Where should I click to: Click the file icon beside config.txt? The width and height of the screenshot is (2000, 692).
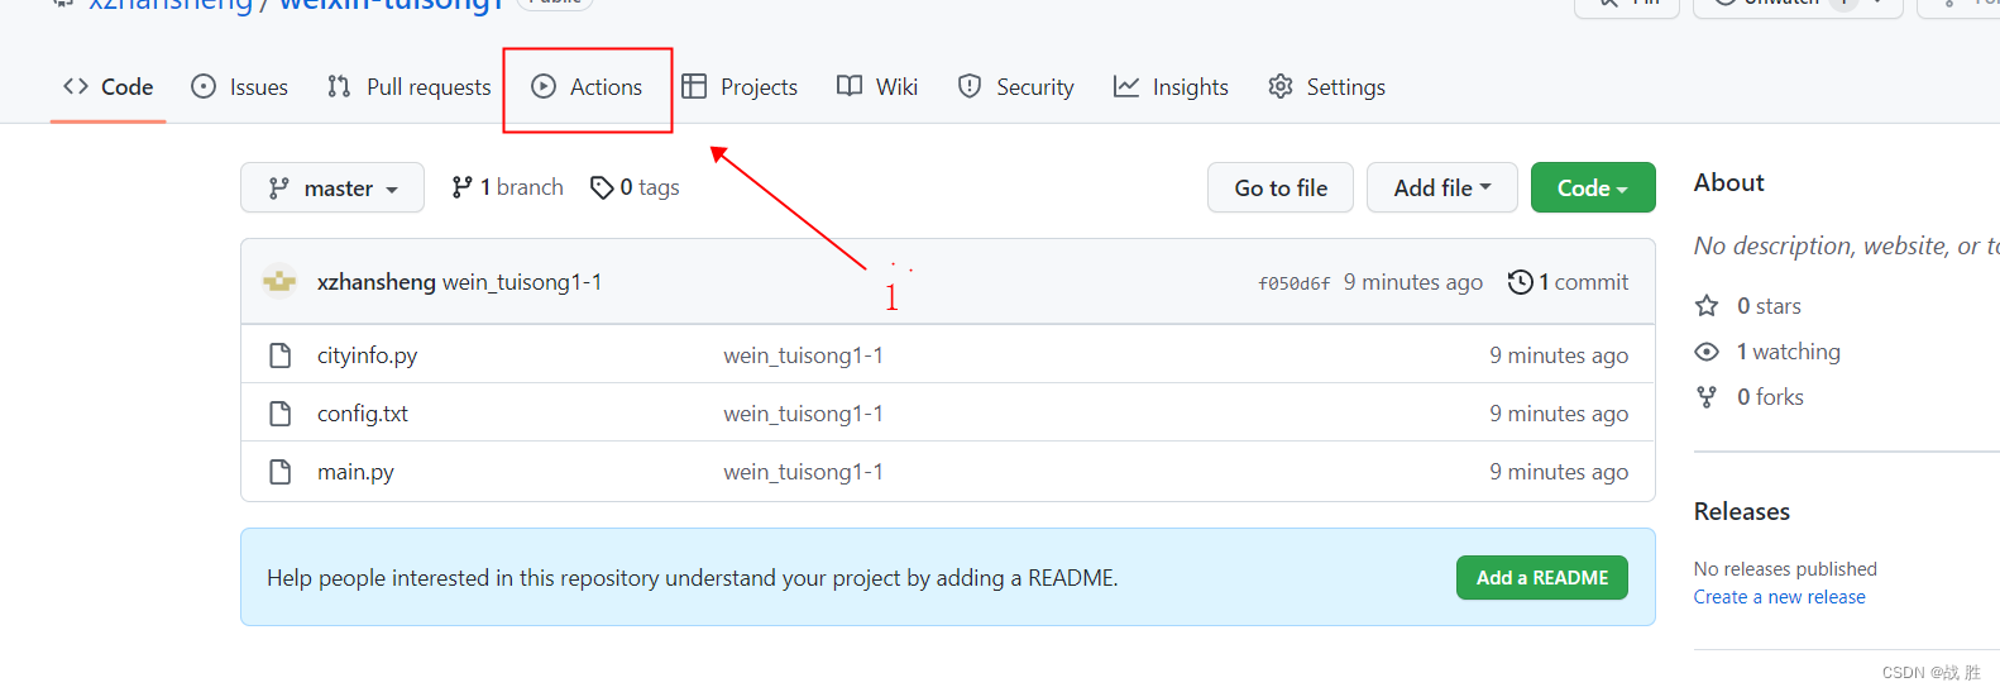click(280, 413)
